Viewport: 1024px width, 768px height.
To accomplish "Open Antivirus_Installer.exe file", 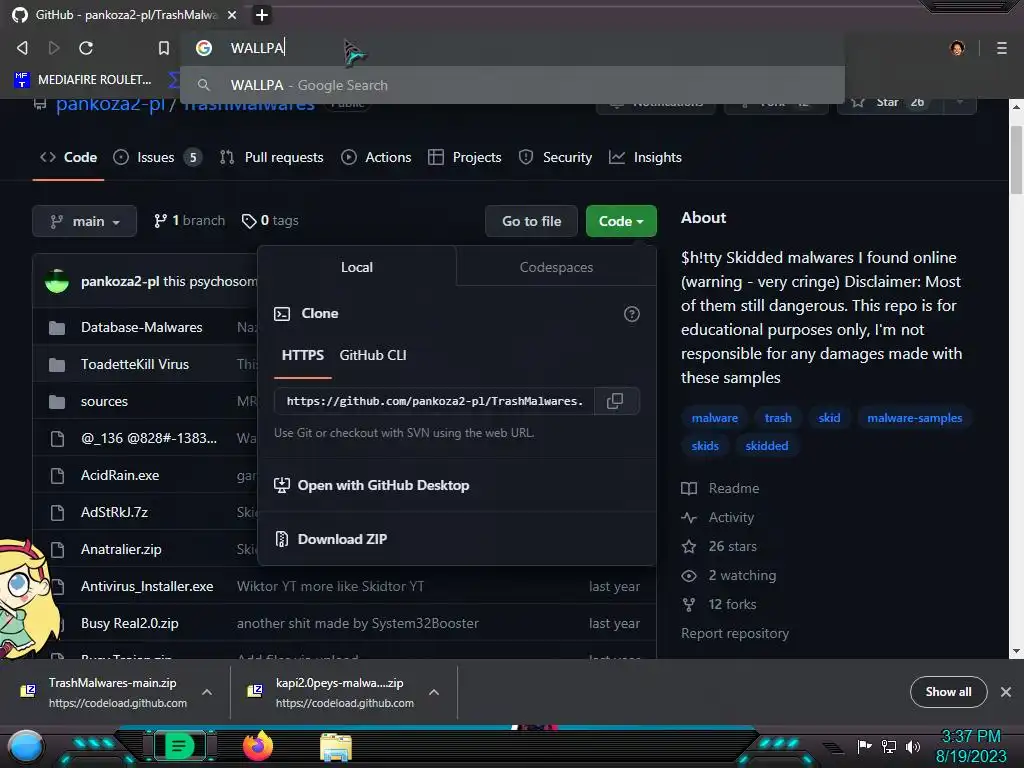I will tap(147, 586).
